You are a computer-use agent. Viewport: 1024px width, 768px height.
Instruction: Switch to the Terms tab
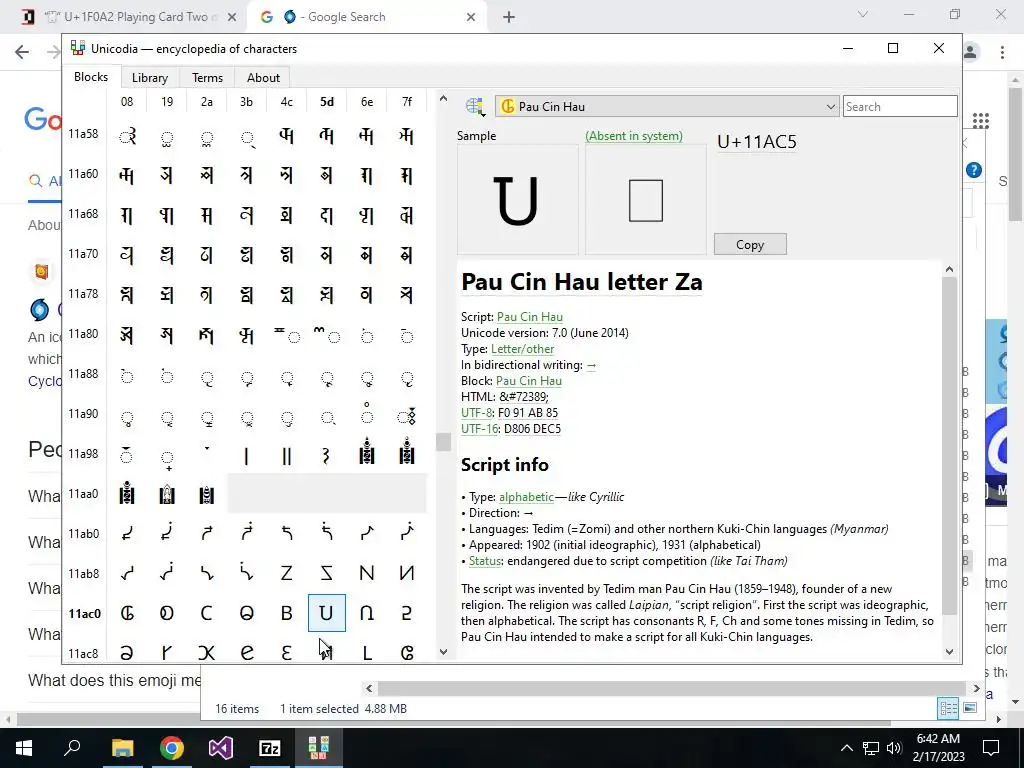207,78
